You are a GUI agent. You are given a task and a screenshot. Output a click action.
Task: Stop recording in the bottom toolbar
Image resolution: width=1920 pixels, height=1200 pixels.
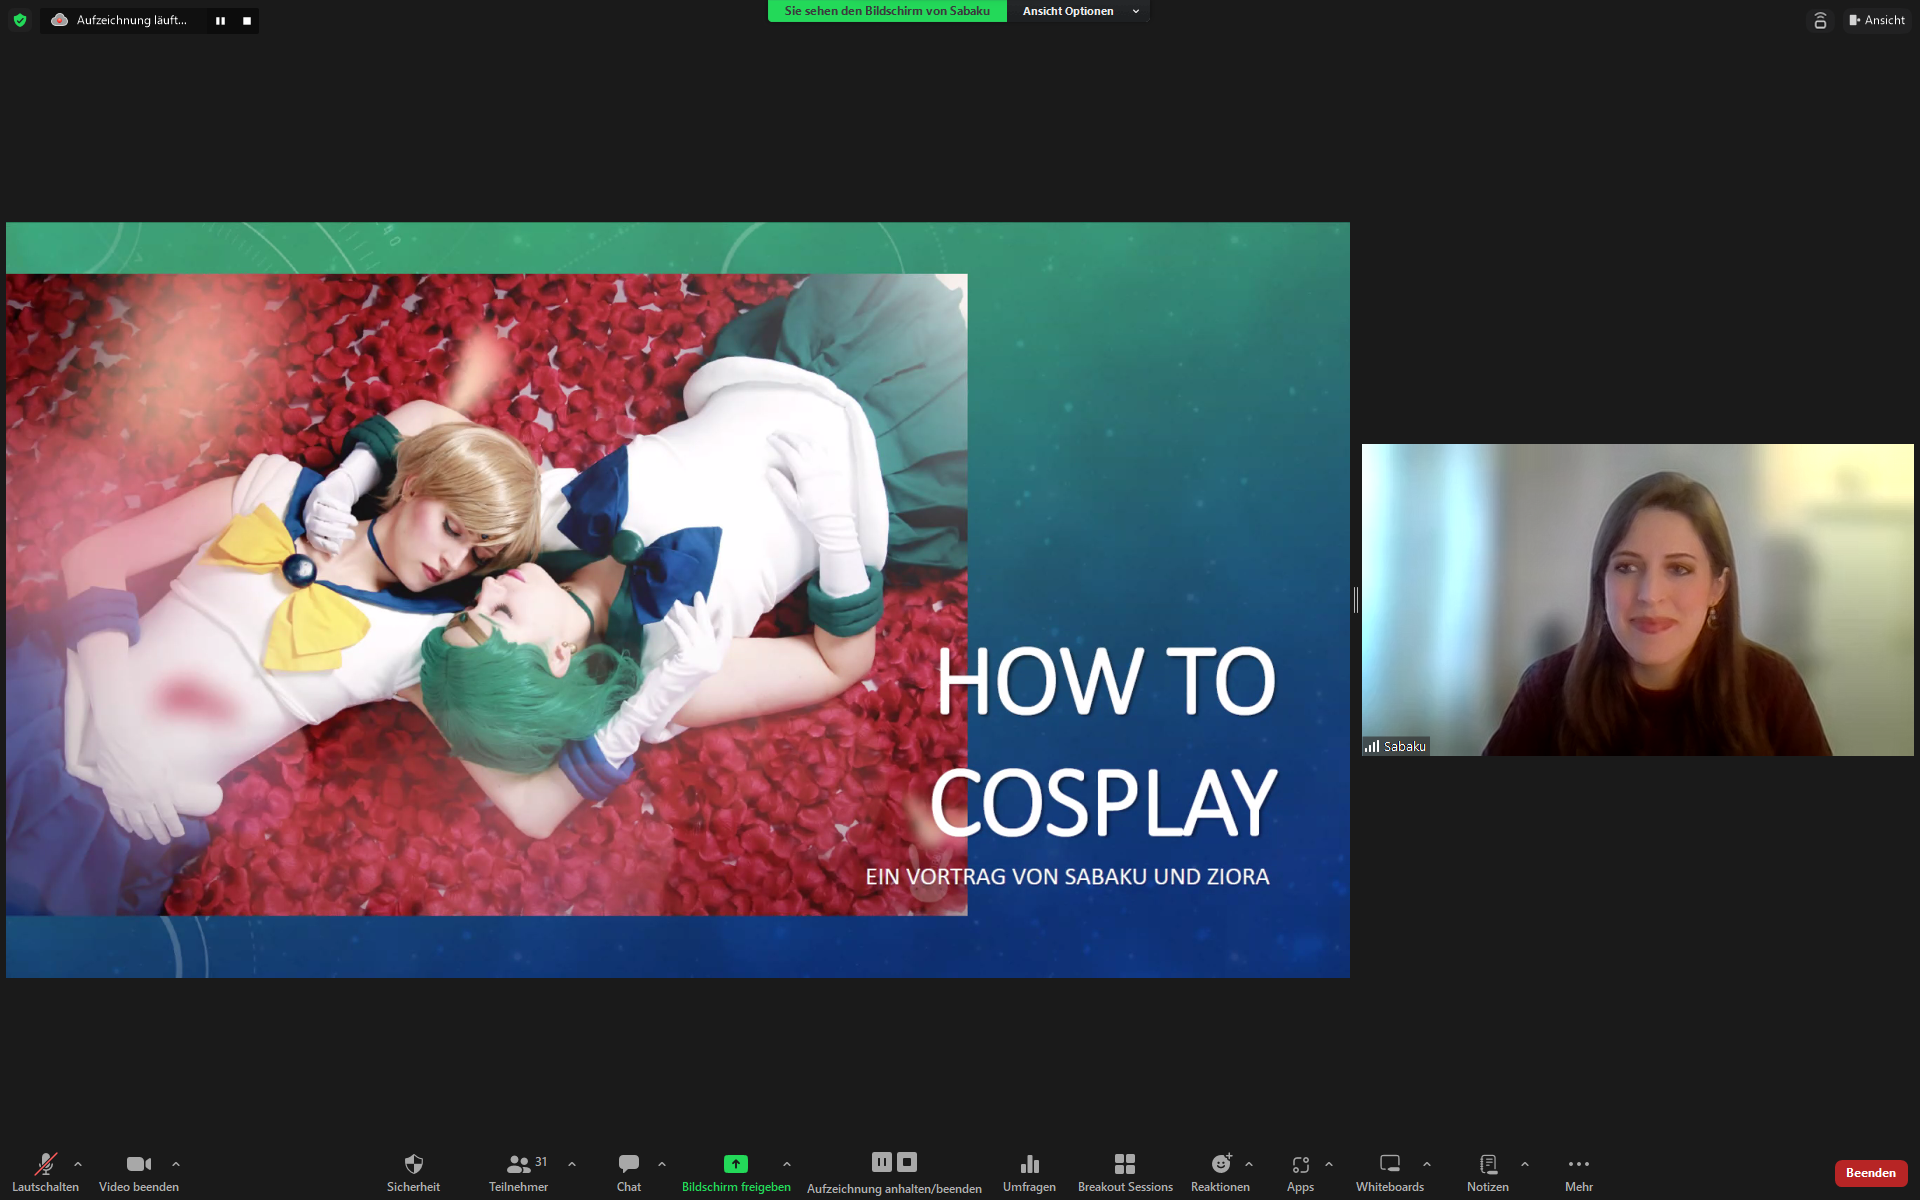click(x=907, y=1162)
